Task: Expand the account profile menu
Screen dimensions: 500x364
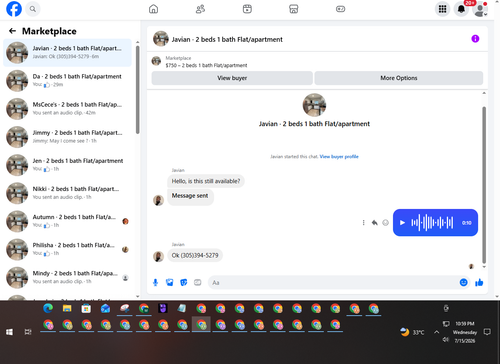Action: 480,9
